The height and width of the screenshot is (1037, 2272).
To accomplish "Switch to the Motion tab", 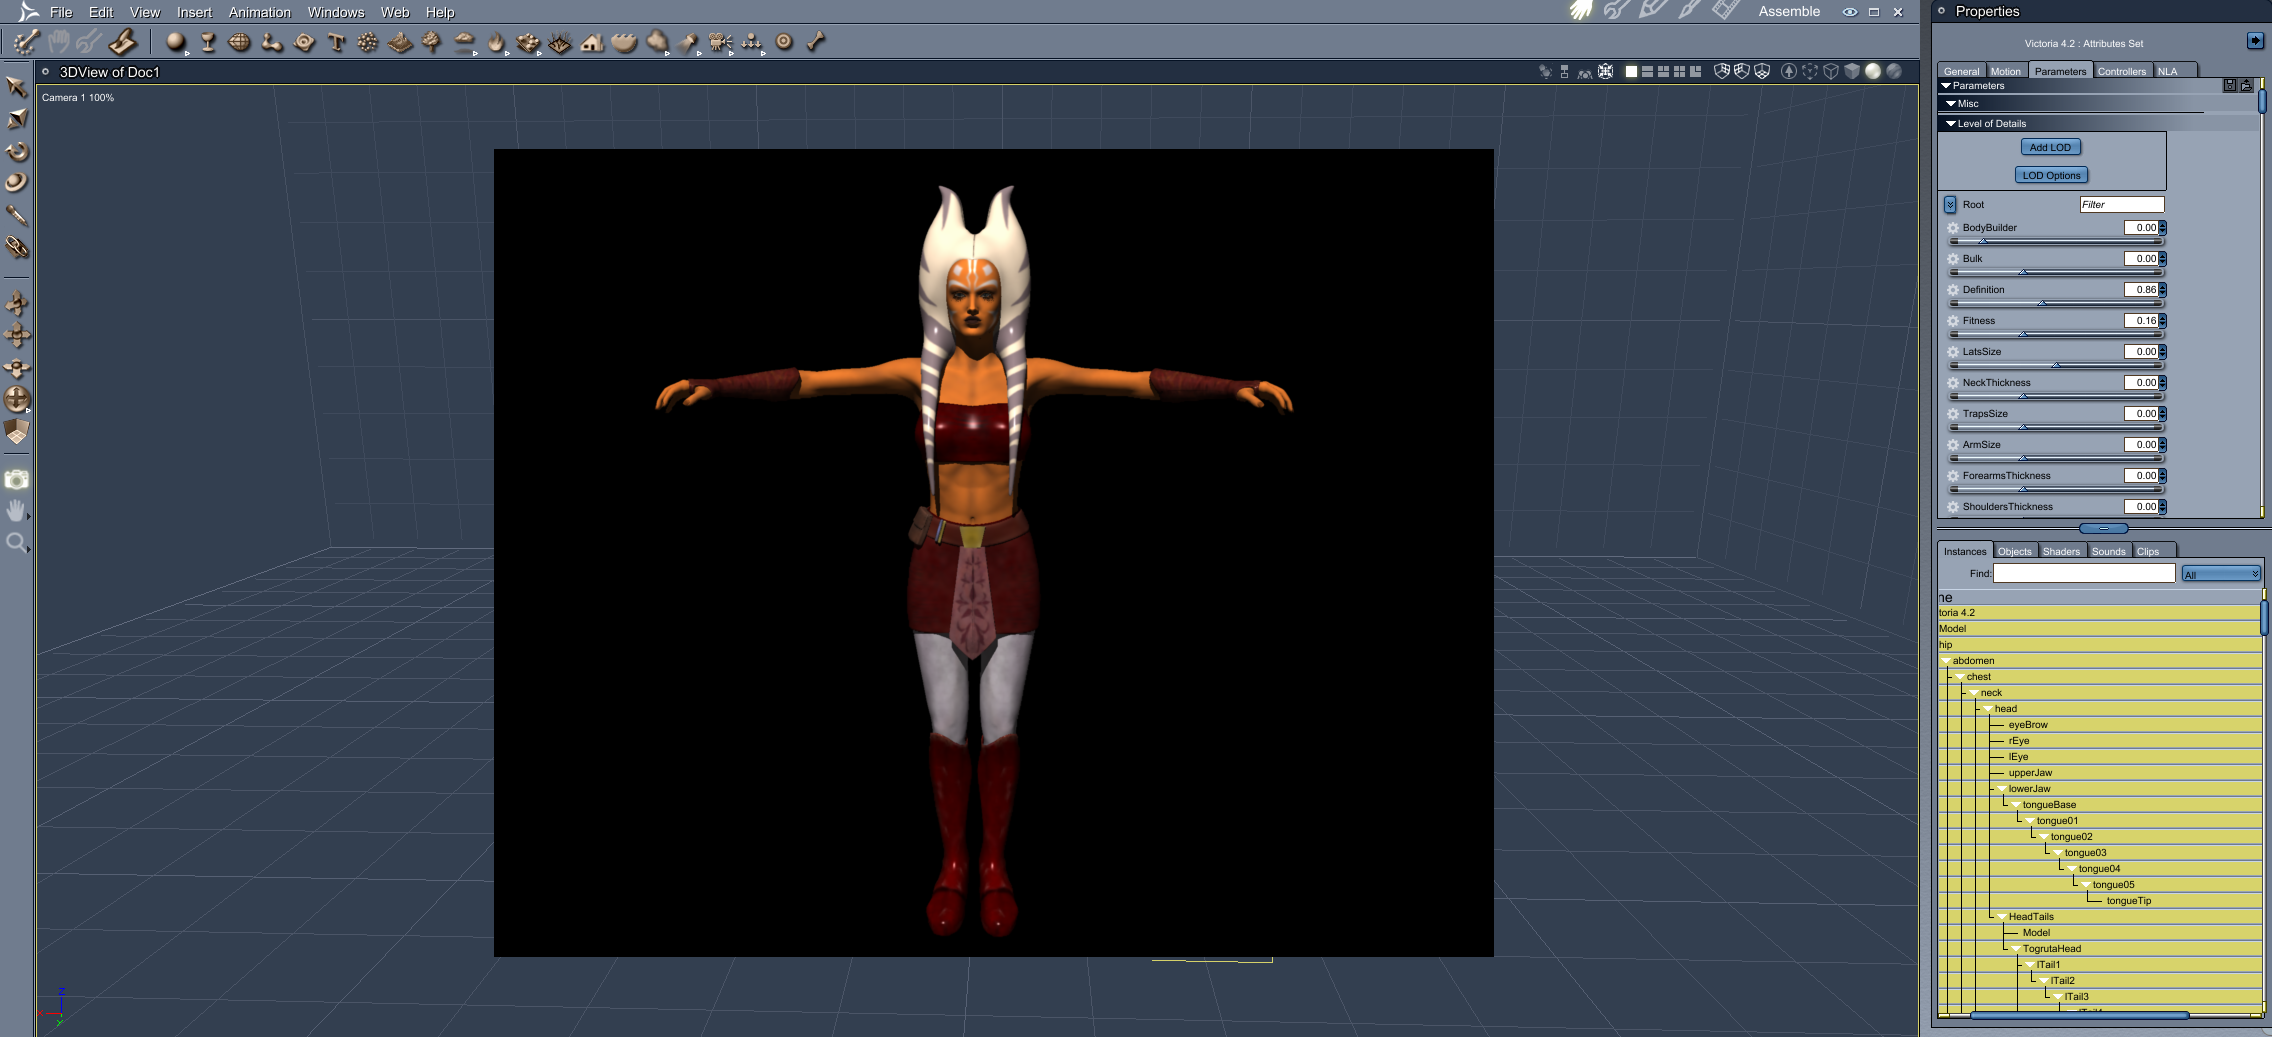I will point(2005,71).
